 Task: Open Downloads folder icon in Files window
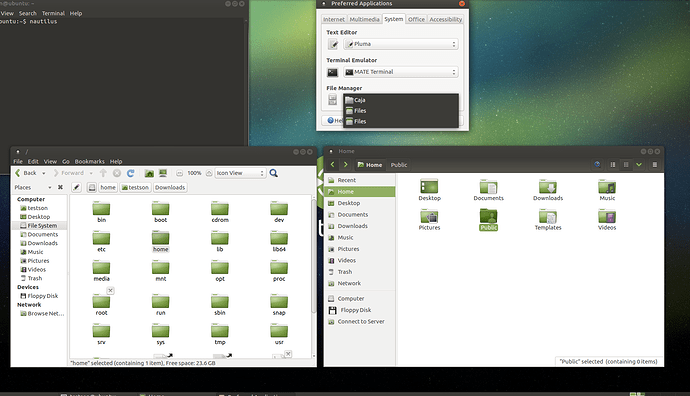[x=548, y=190]
